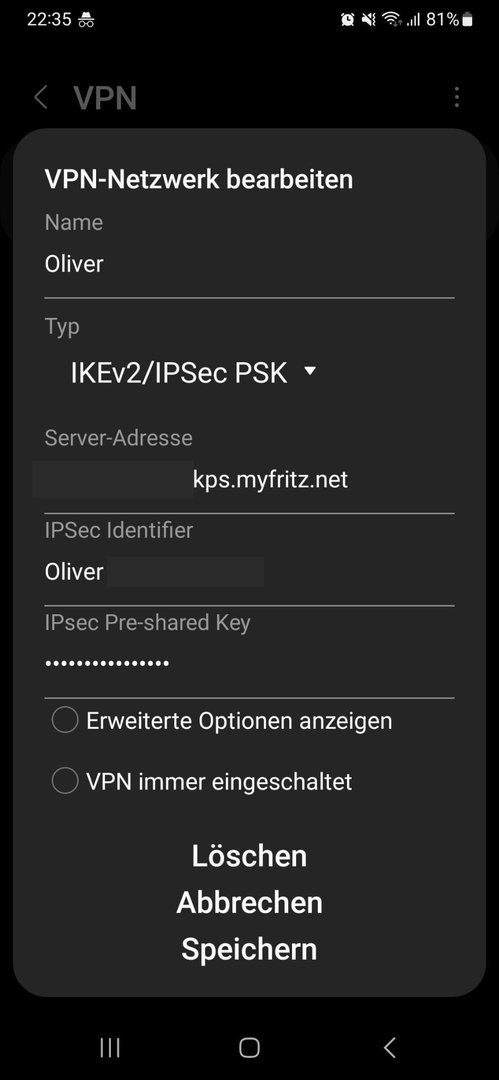Open the IKEv2/IPSec PSK type dropdown
The height and width of the screenshot is (1080, 499).
pyautogui.click(x=193, y=373)
